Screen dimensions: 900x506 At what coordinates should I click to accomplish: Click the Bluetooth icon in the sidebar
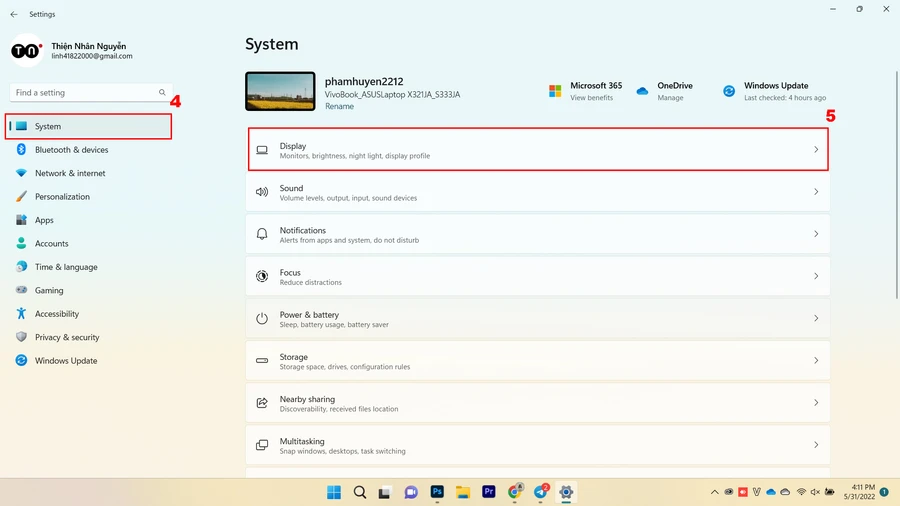tap(21, 149)
